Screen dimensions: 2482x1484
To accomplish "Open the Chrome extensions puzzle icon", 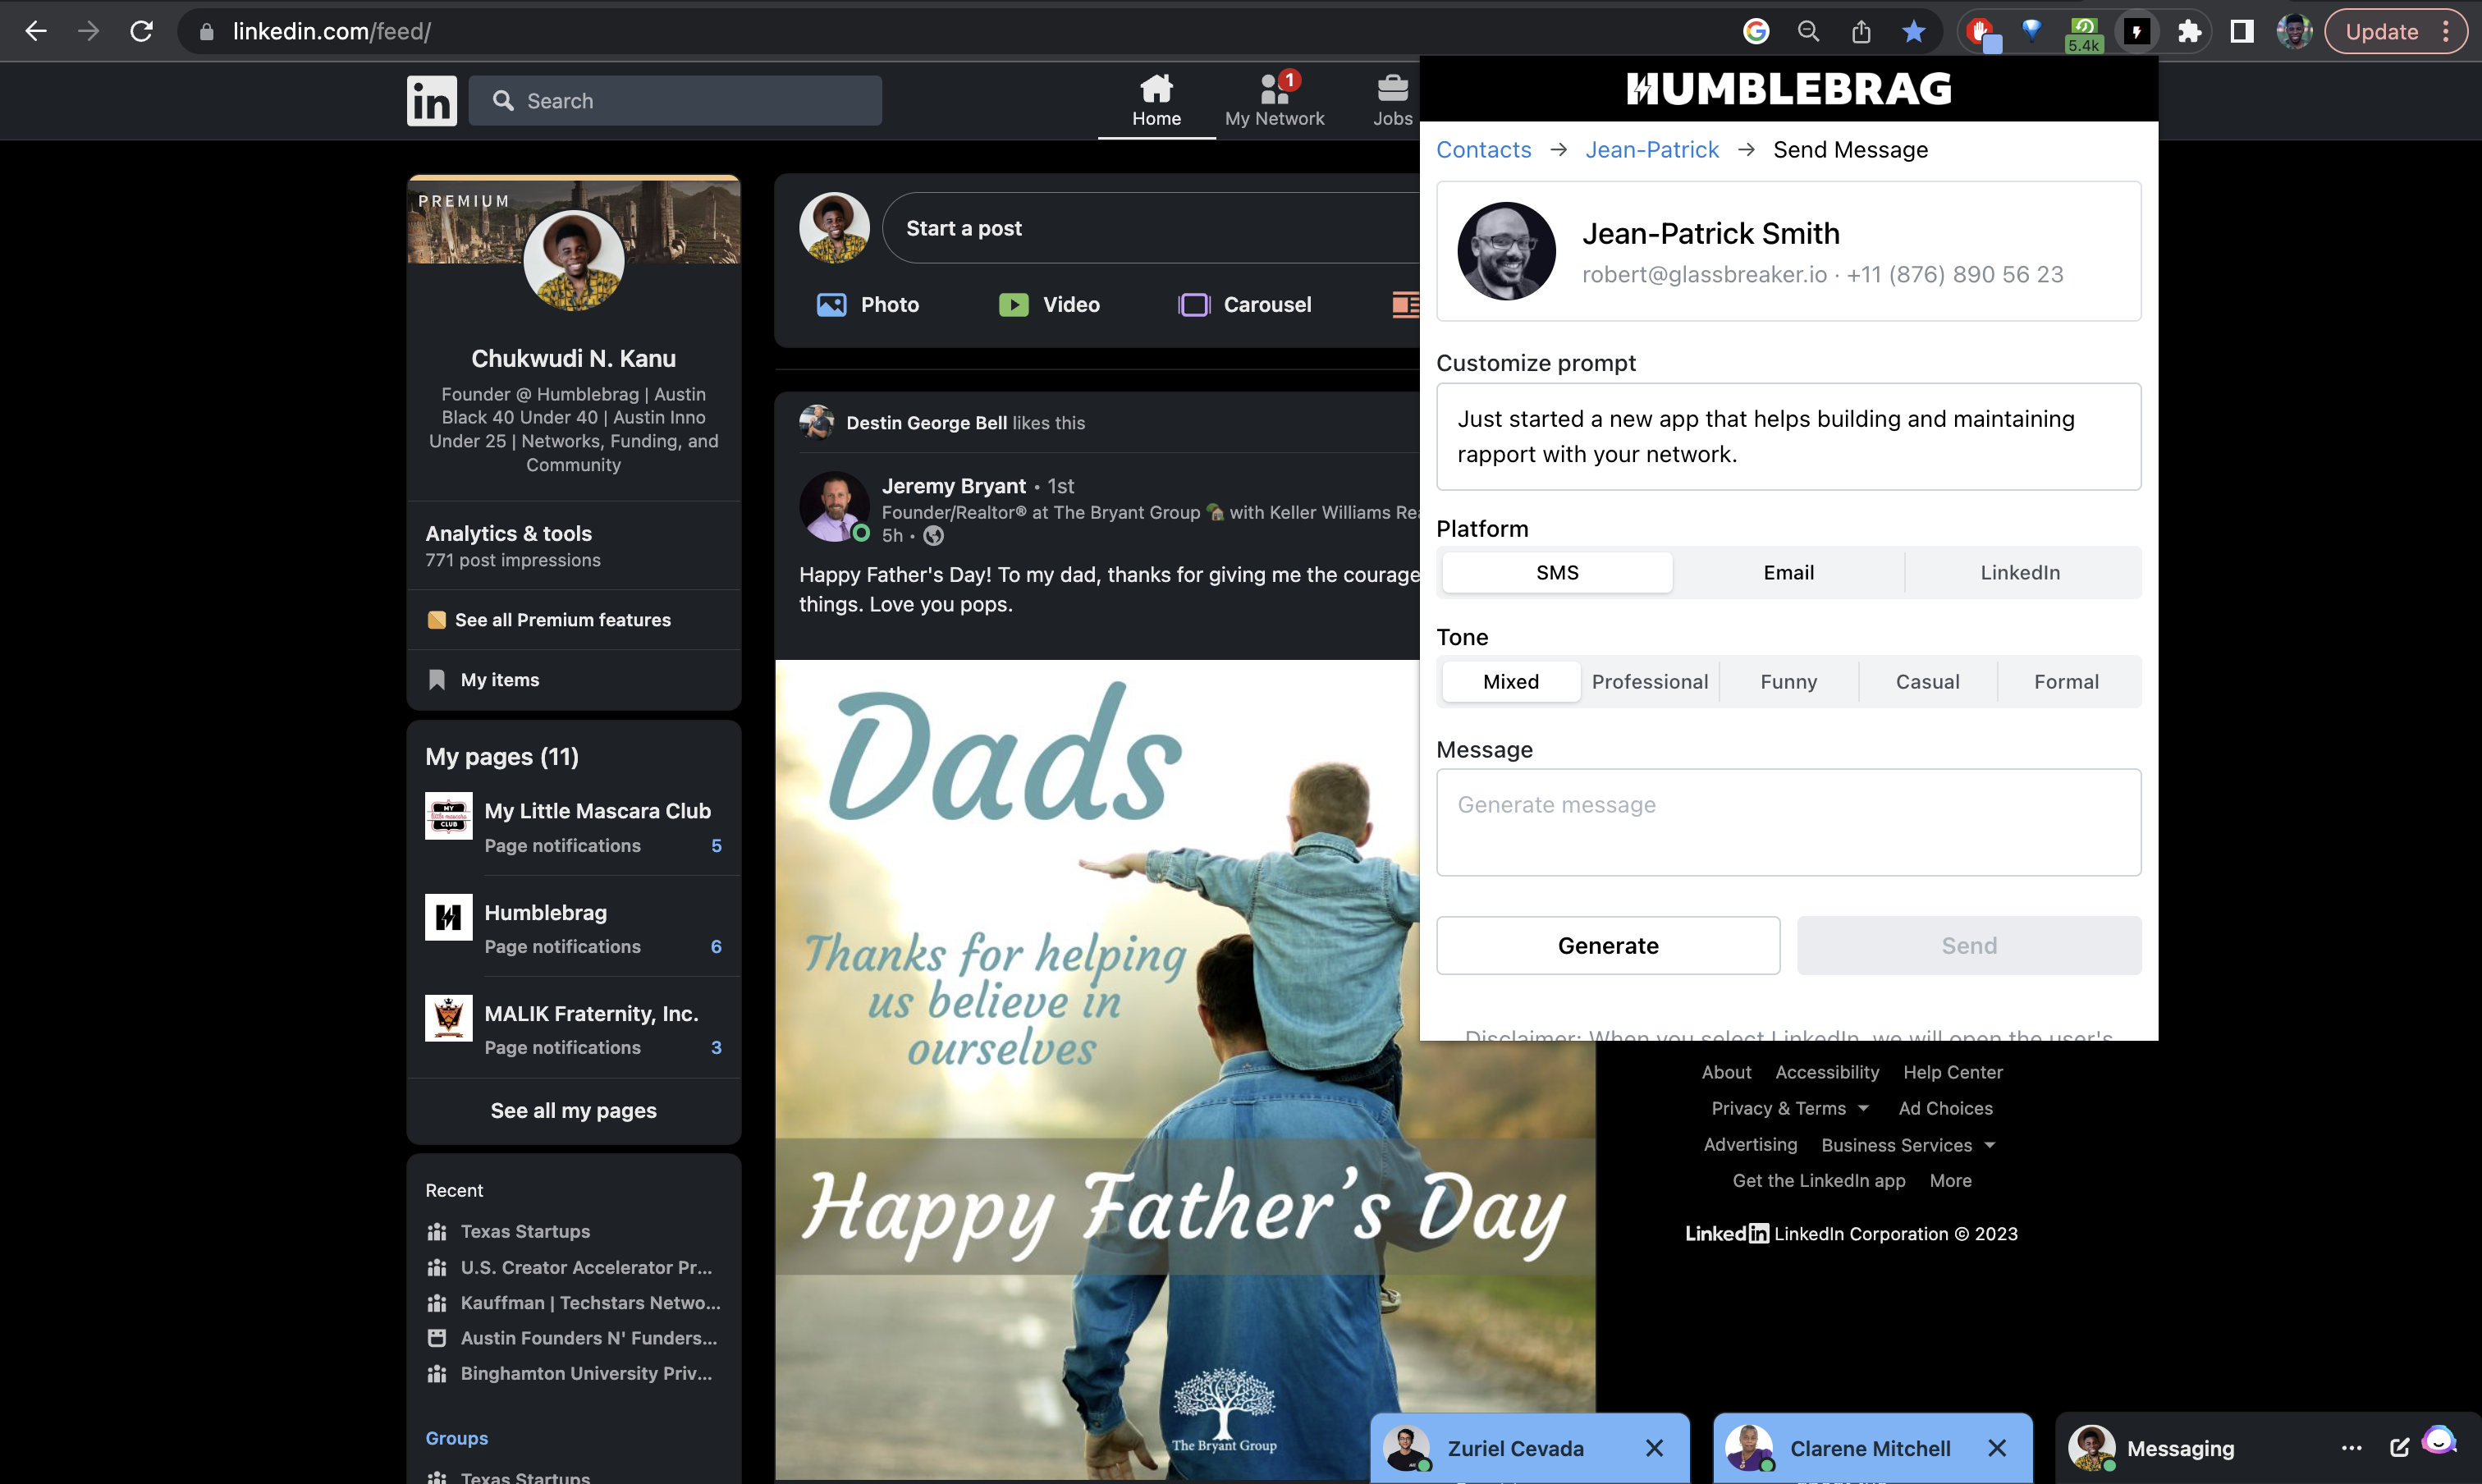I will pyautogui.click(x=2189, y=32).
